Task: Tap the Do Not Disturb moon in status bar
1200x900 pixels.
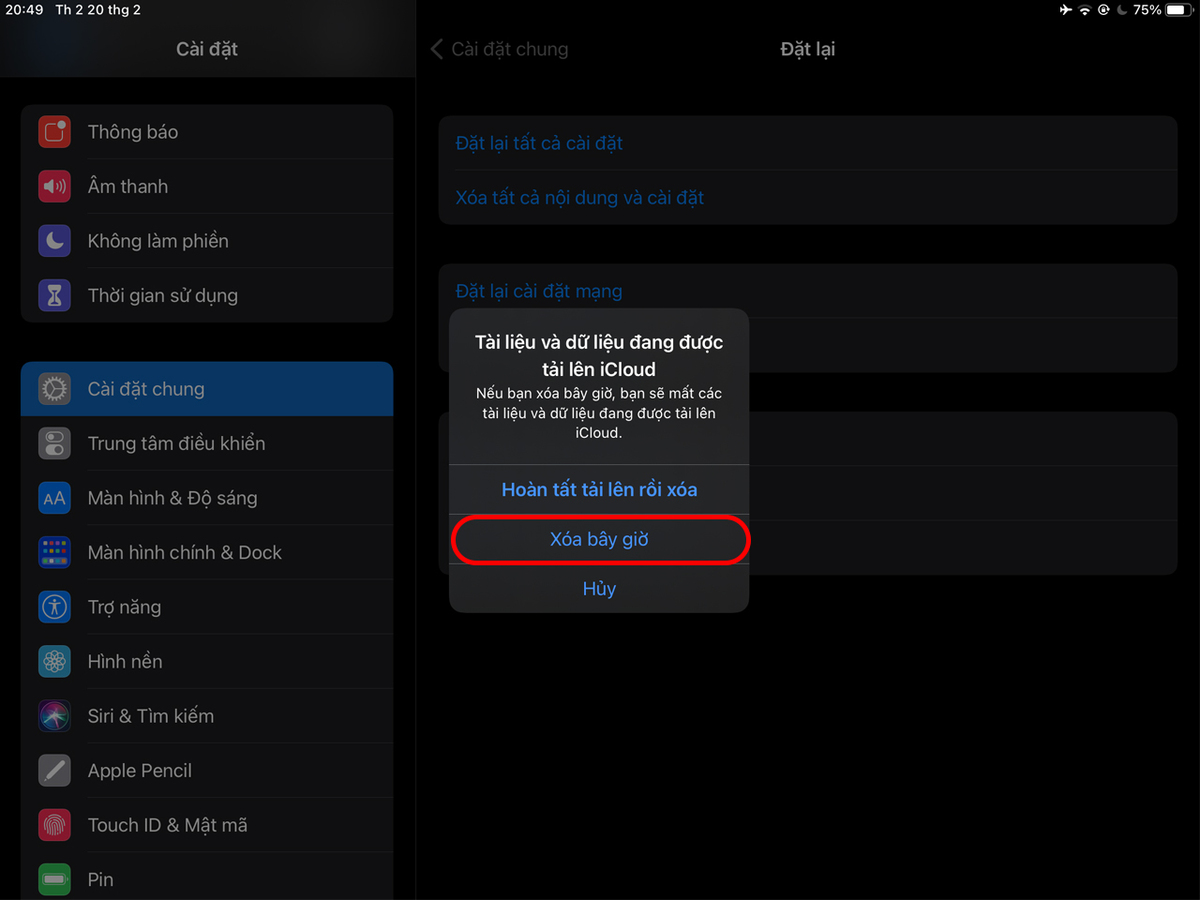Action: click(1122, 10)
